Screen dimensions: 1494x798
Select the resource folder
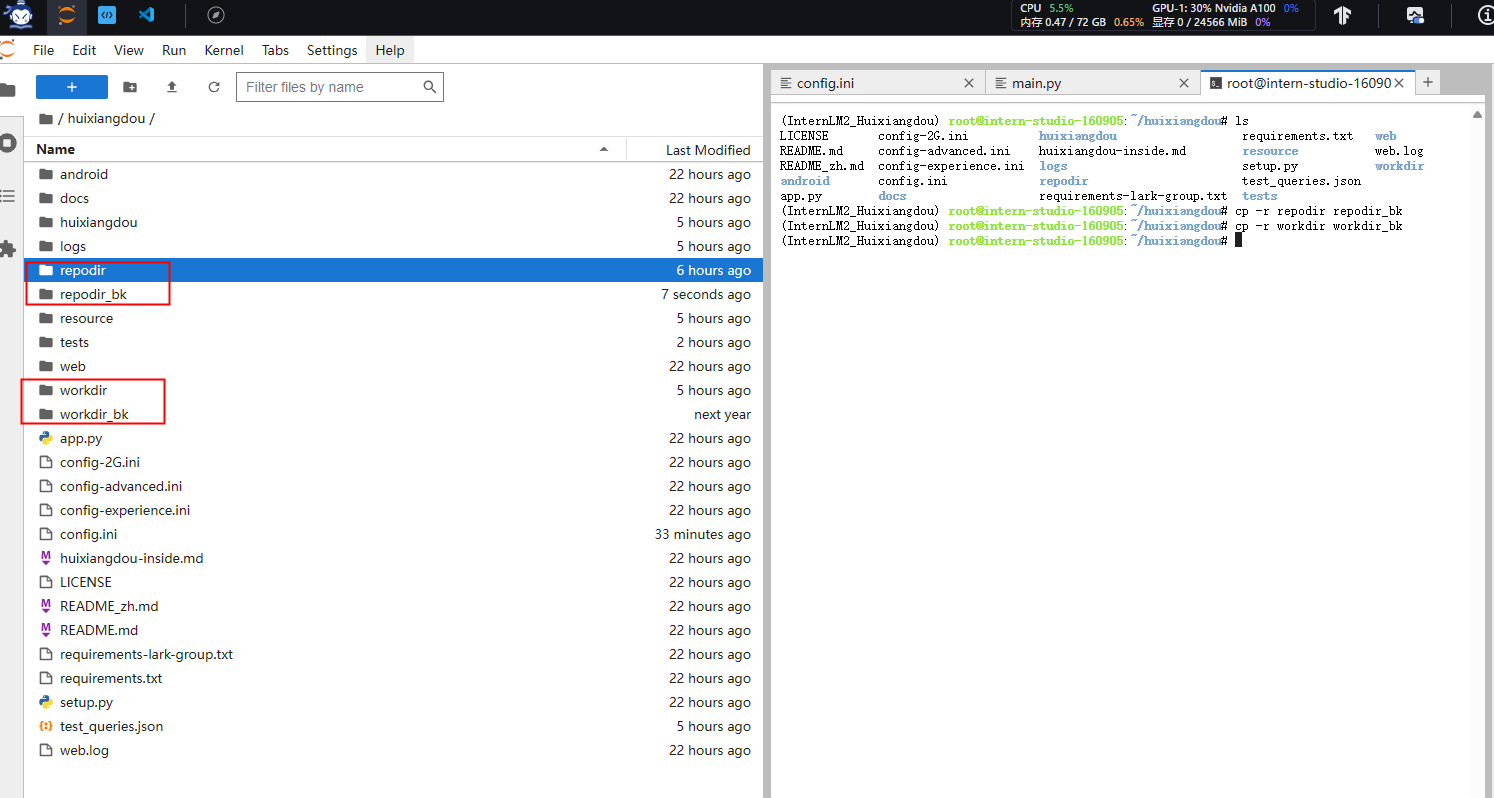tap(395, 318)
